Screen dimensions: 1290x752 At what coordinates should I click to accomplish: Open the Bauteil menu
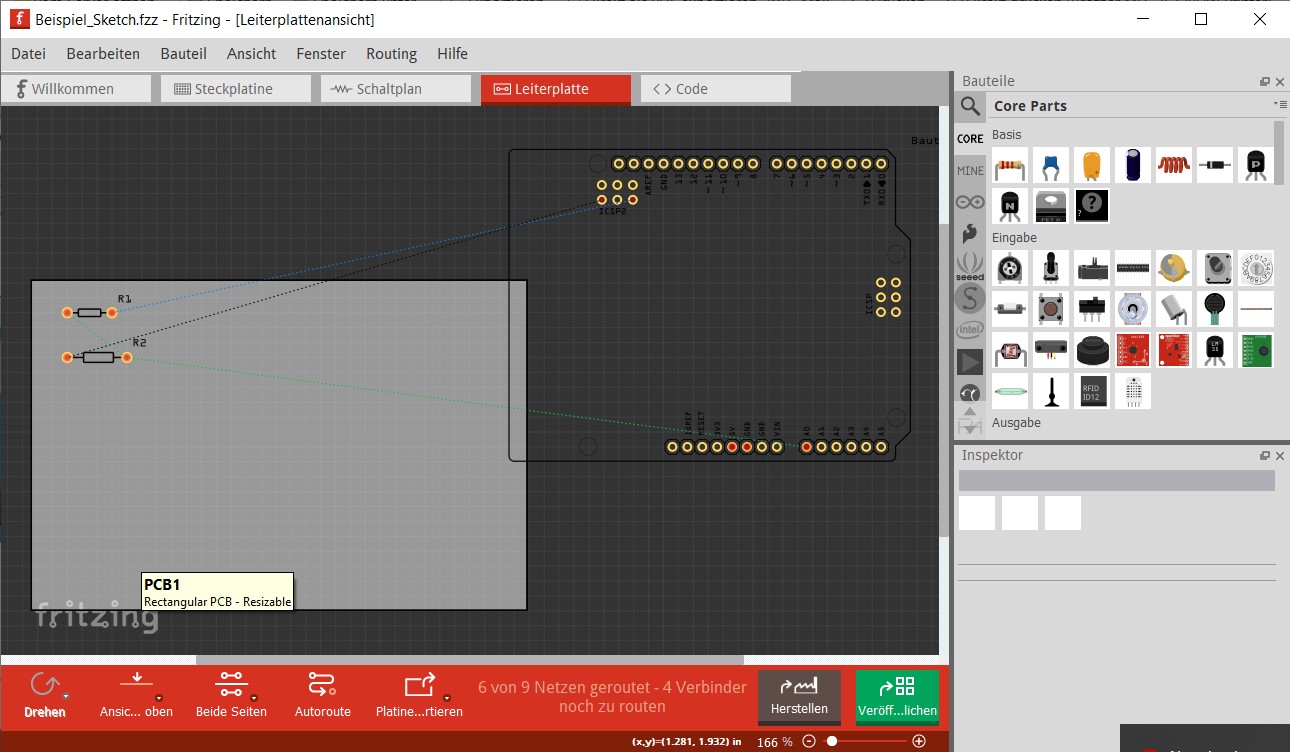[184, 54]
